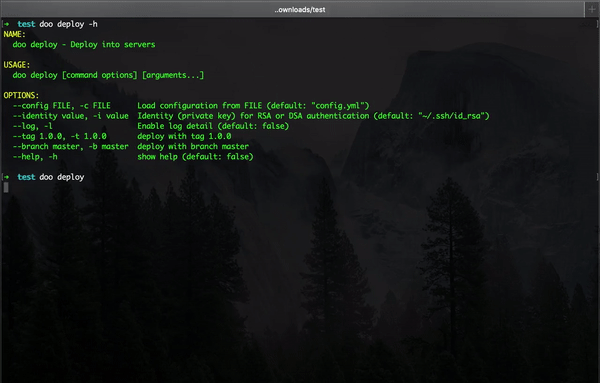Click the '--help, -h' option
The height and width of the screenshot is (383, 600).
click(35, 156)
